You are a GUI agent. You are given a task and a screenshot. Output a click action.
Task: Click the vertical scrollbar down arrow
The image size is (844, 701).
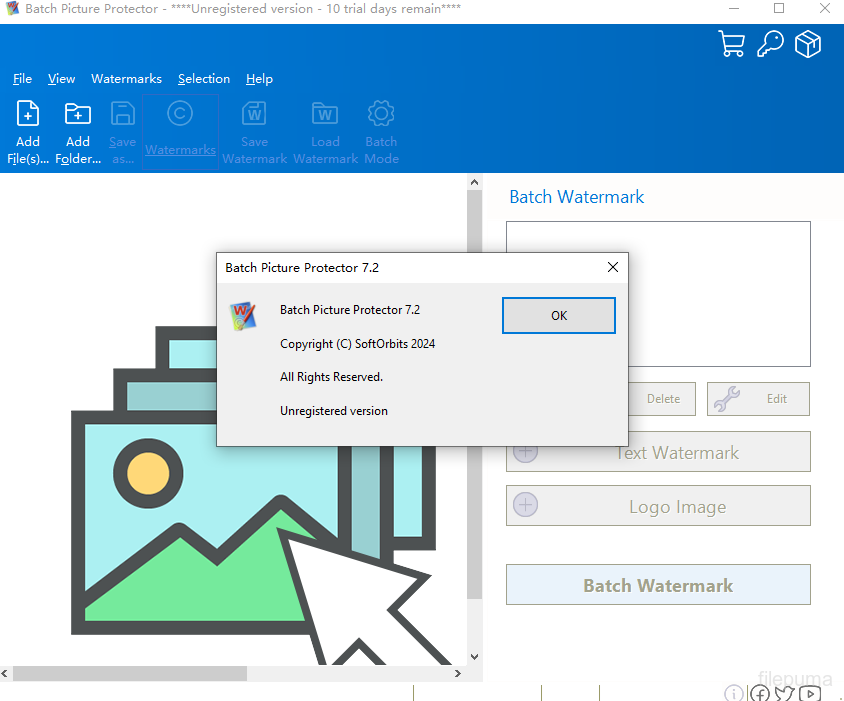pyautogui.click(x=474, y=656)
